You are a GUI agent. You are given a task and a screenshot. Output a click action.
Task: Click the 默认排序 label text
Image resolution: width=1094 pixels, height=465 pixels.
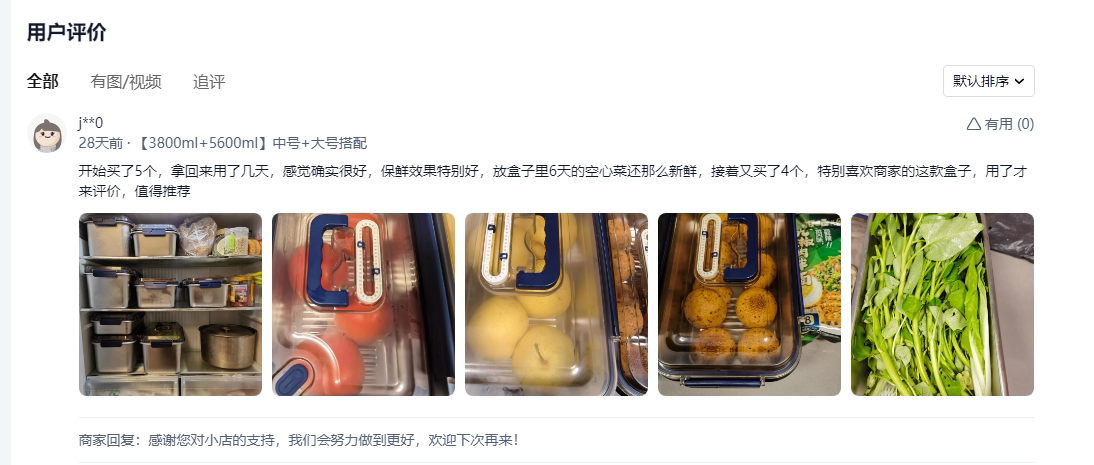point(981,81)
